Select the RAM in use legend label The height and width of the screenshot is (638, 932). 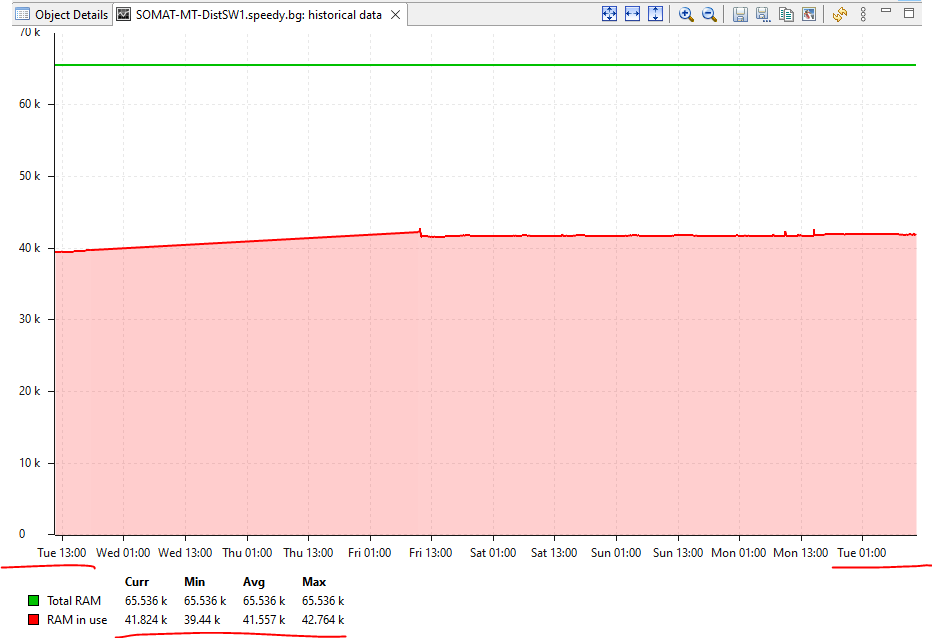[77, 620]
